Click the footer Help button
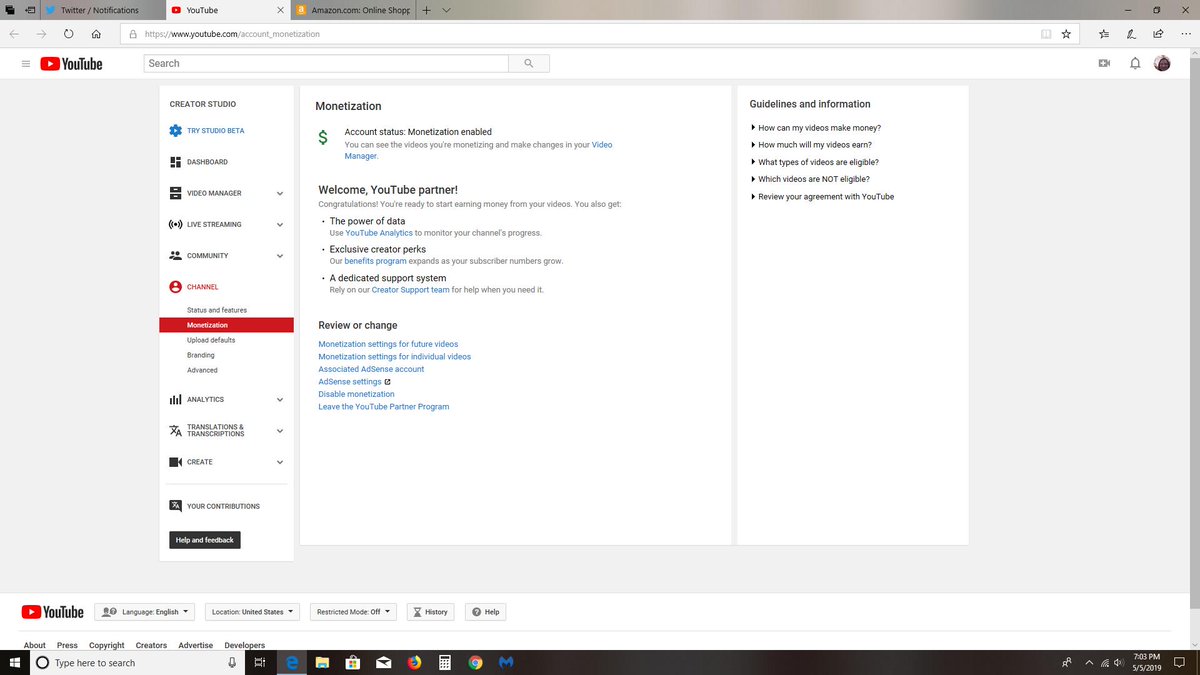This screenshot has width=1200, height=675. (x=485, y=611)
